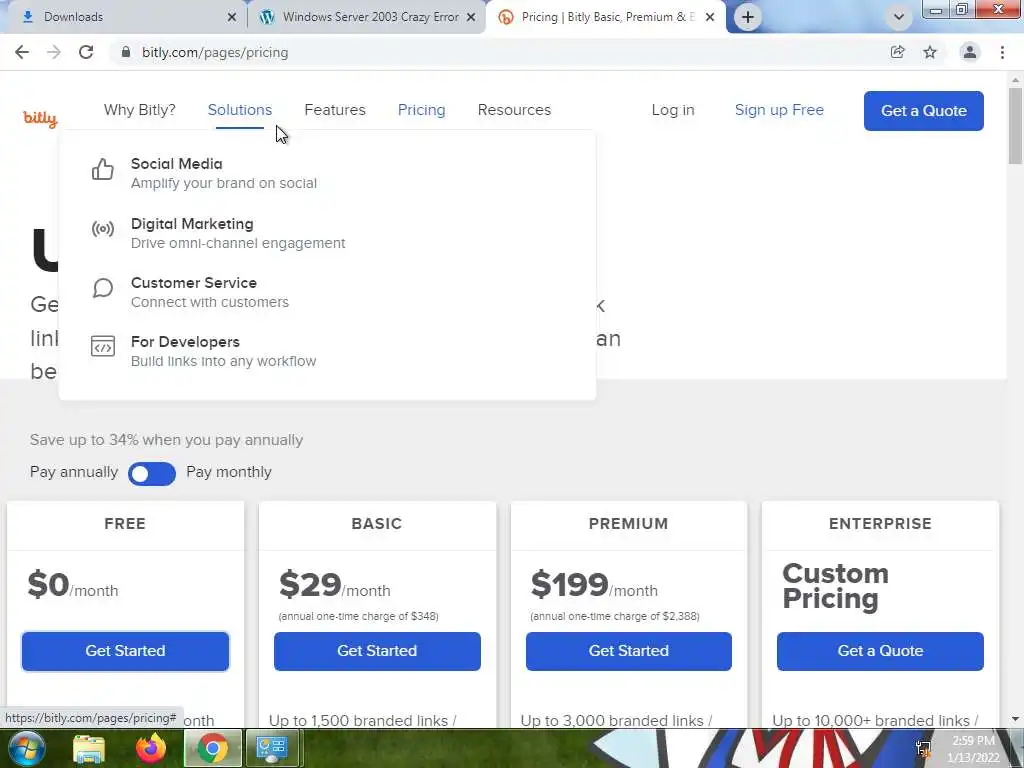
Task: Click the page vertical scrollbar thumb
Action: coord(1015,125)
